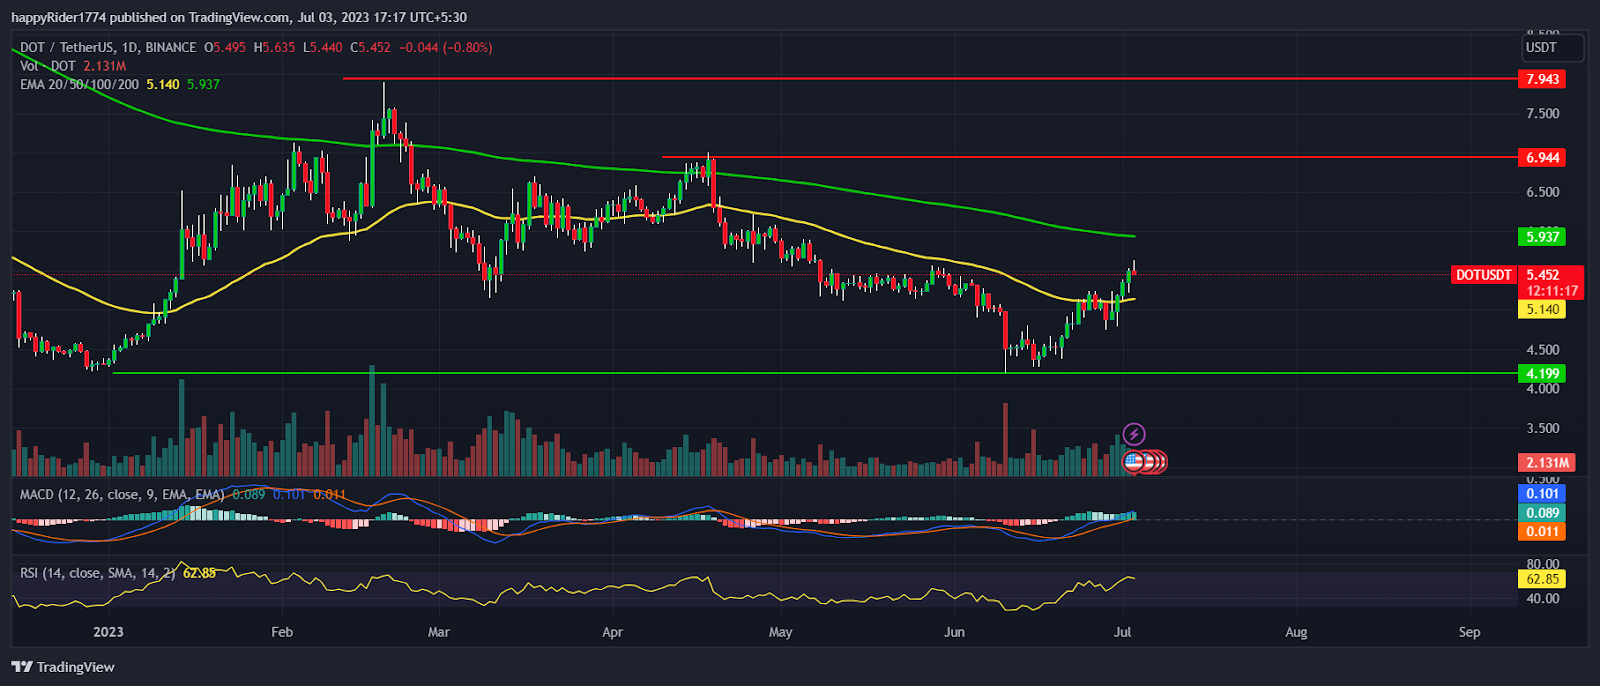Click the O5.495 open value in the legend
The width and height of the screenshot is (1600, 686).
coord(225,47)
